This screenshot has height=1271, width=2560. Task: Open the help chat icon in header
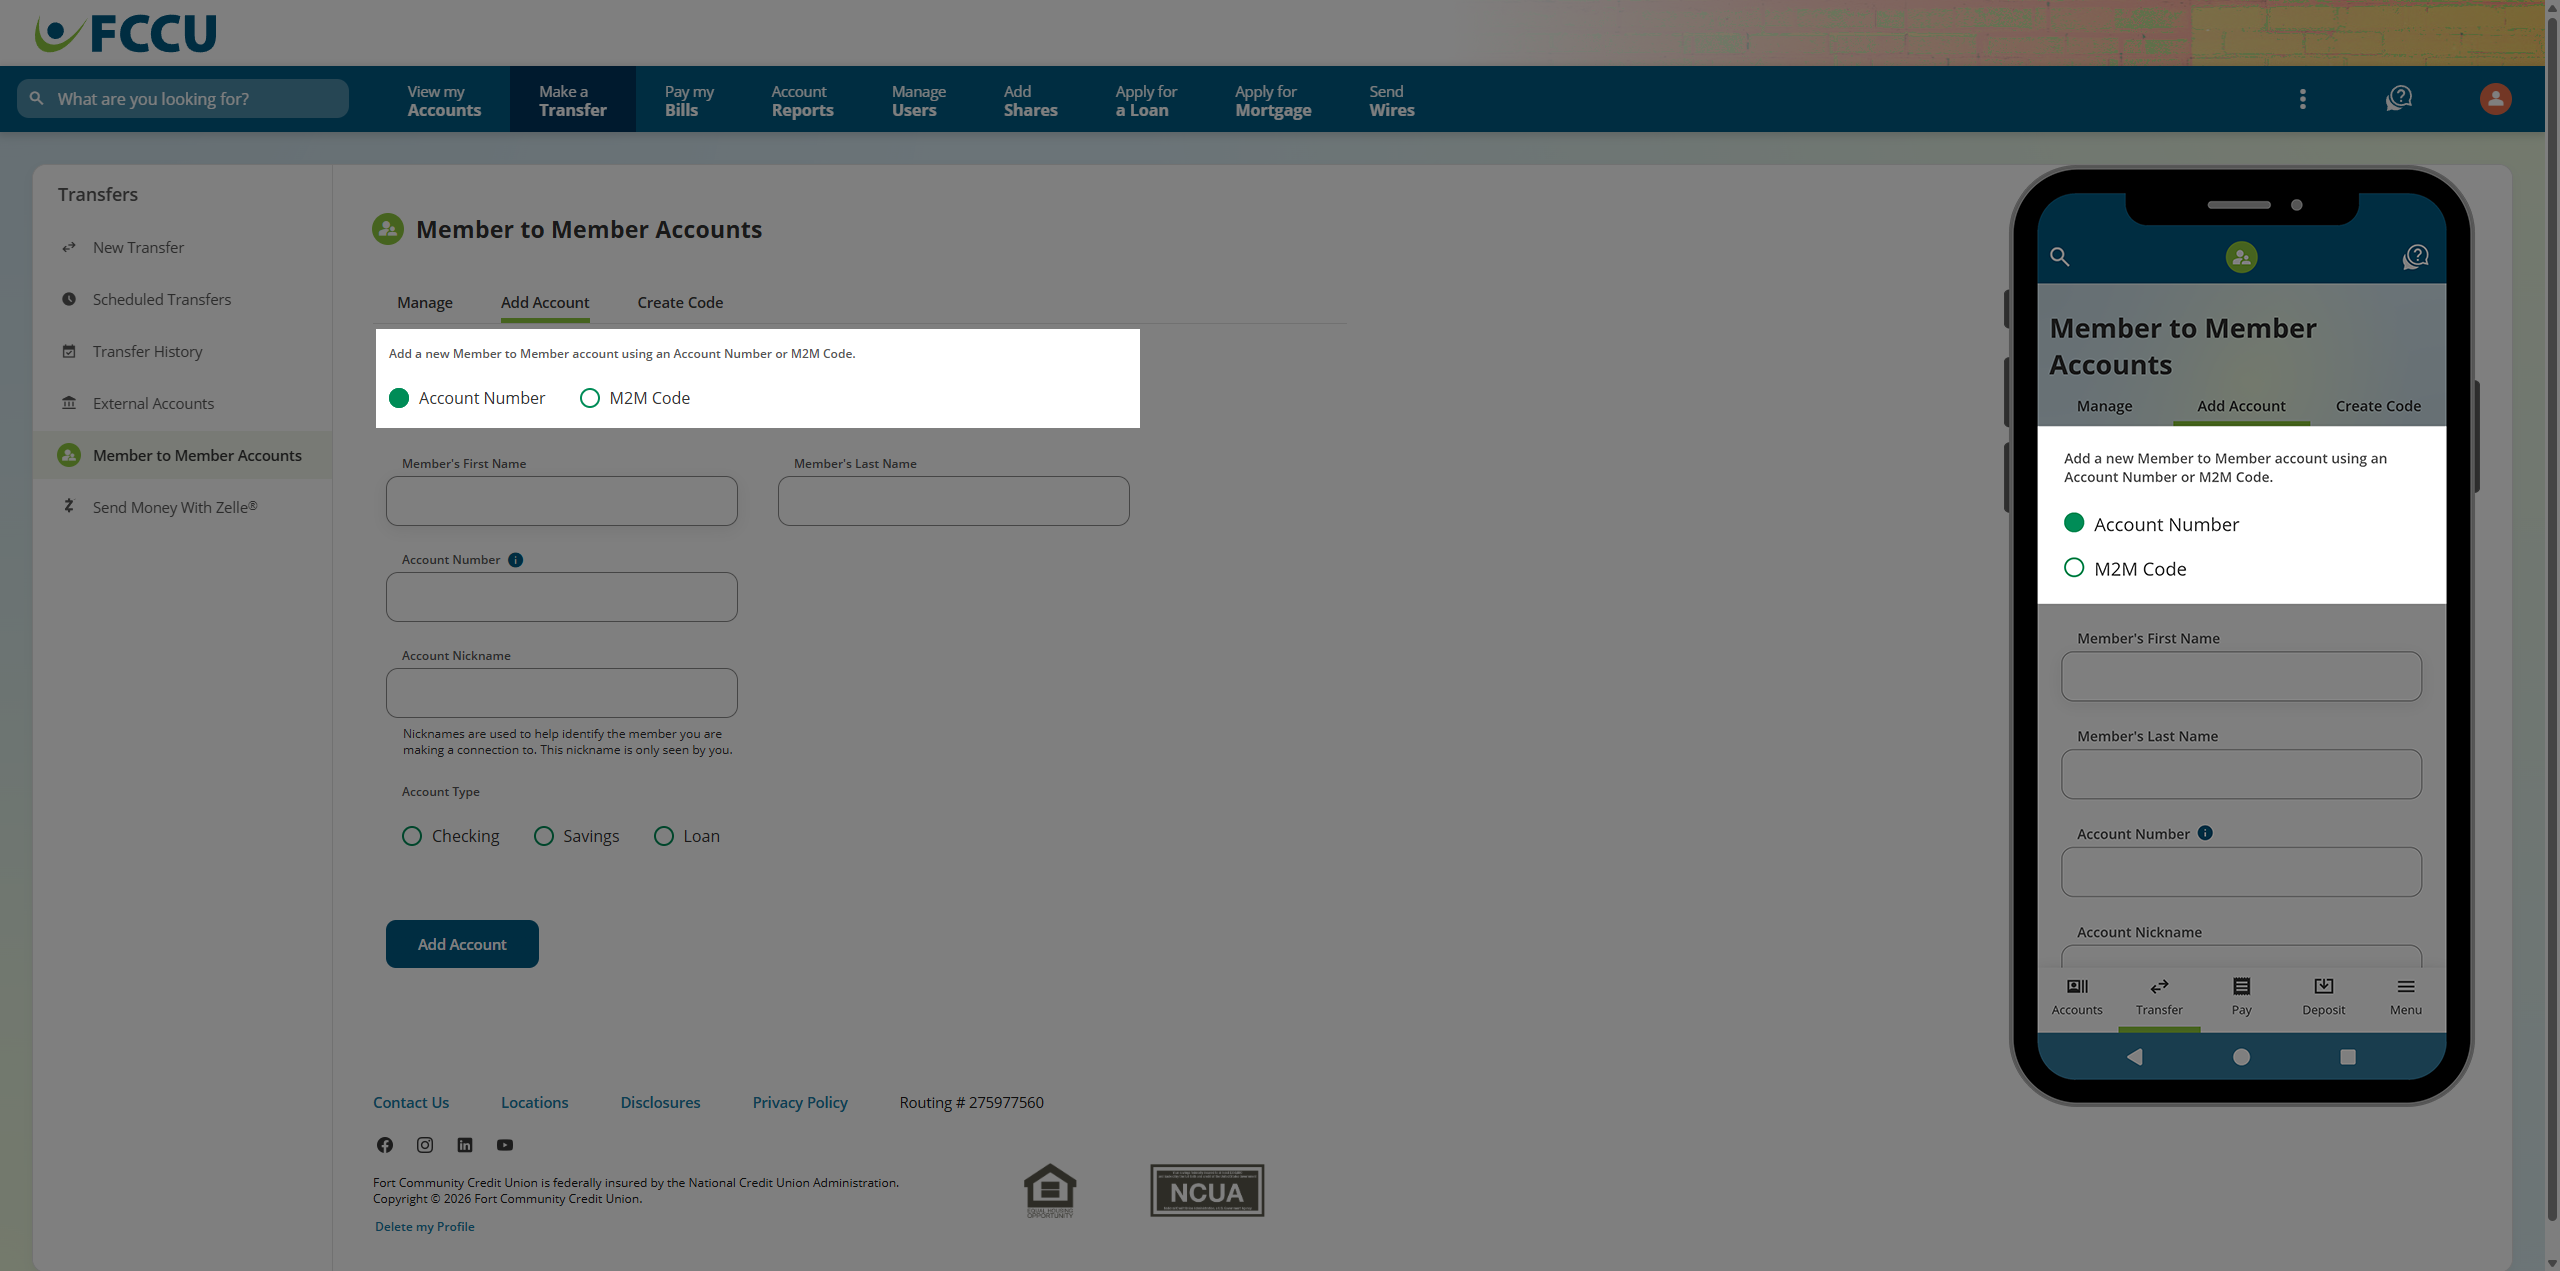tap(2399, 98)
